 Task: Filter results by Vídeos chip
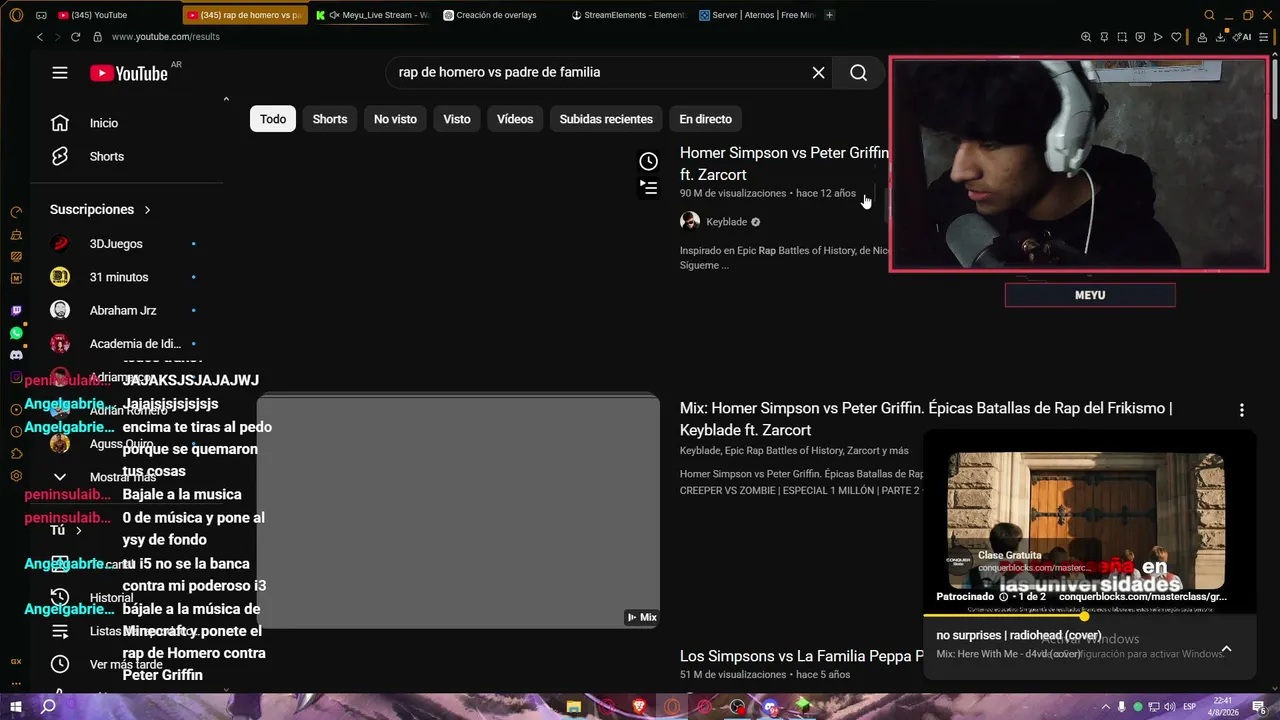tap(515, 119)
